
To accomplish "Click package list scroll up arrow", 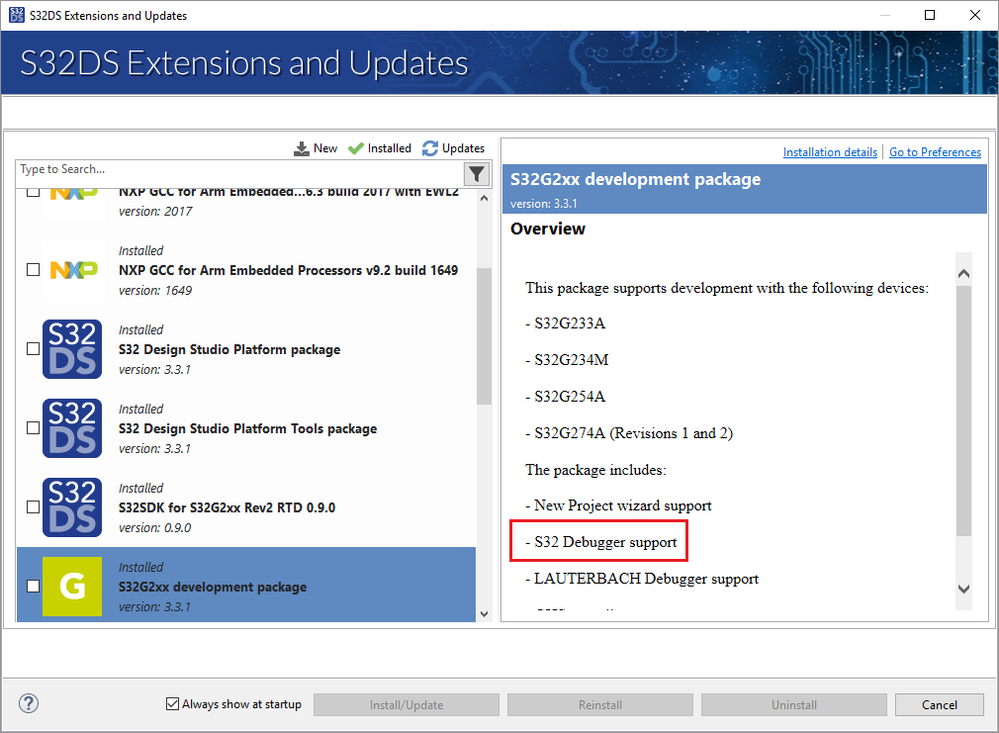I will pyautogui.click(x=484, y=198).
